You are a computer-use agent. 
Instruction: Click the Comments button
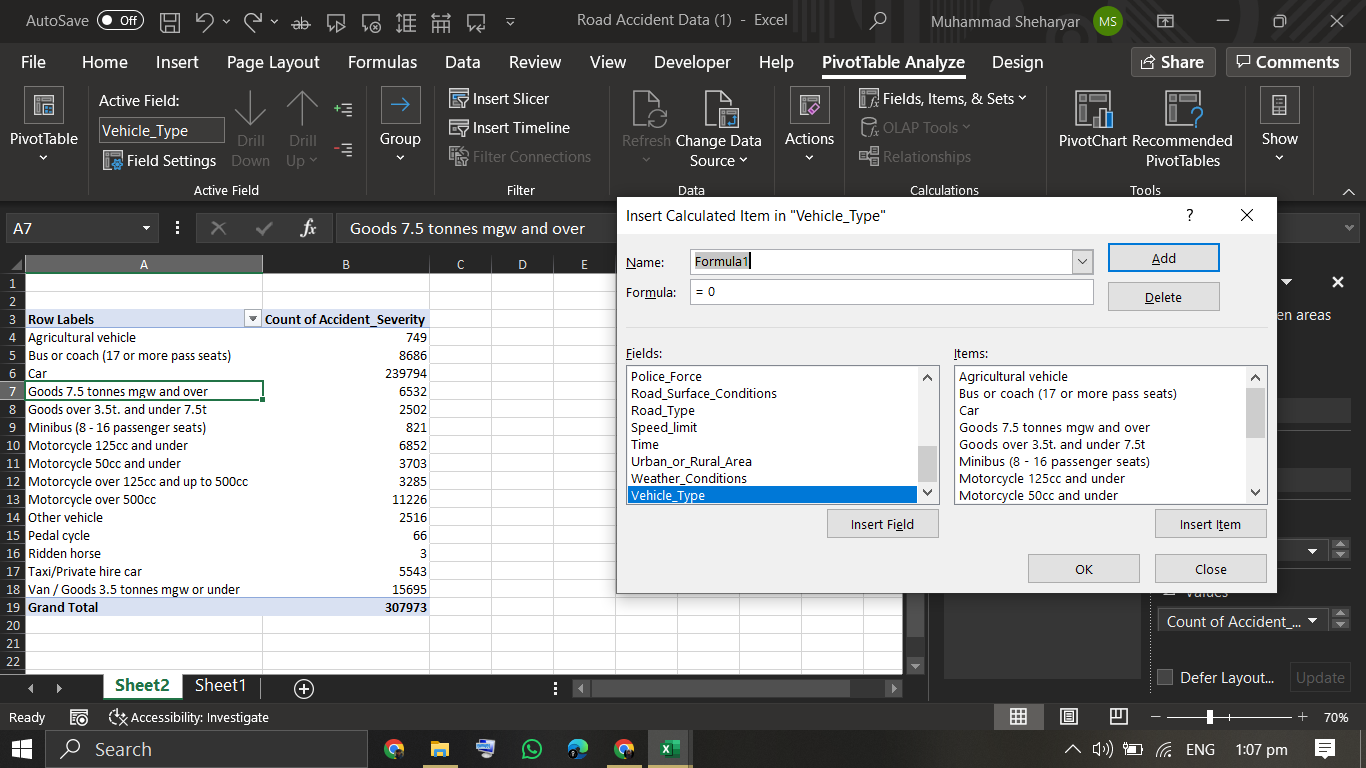tap(1288, 62)
